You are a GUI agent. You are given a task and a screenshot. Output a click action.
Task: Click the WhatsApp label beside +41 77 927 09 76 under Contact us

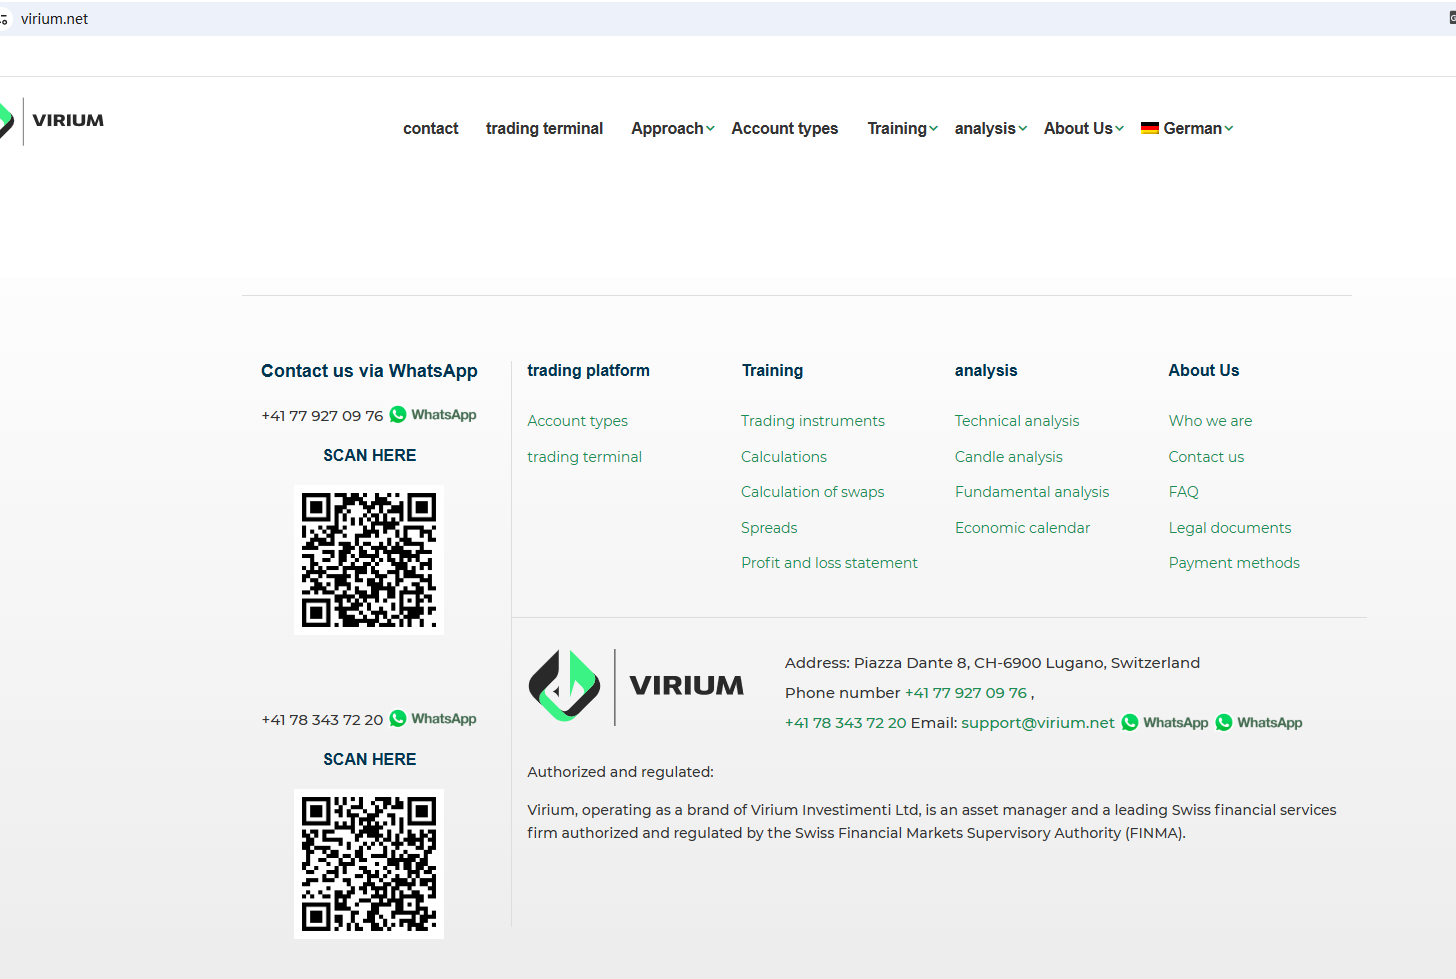tap(444, 415)
